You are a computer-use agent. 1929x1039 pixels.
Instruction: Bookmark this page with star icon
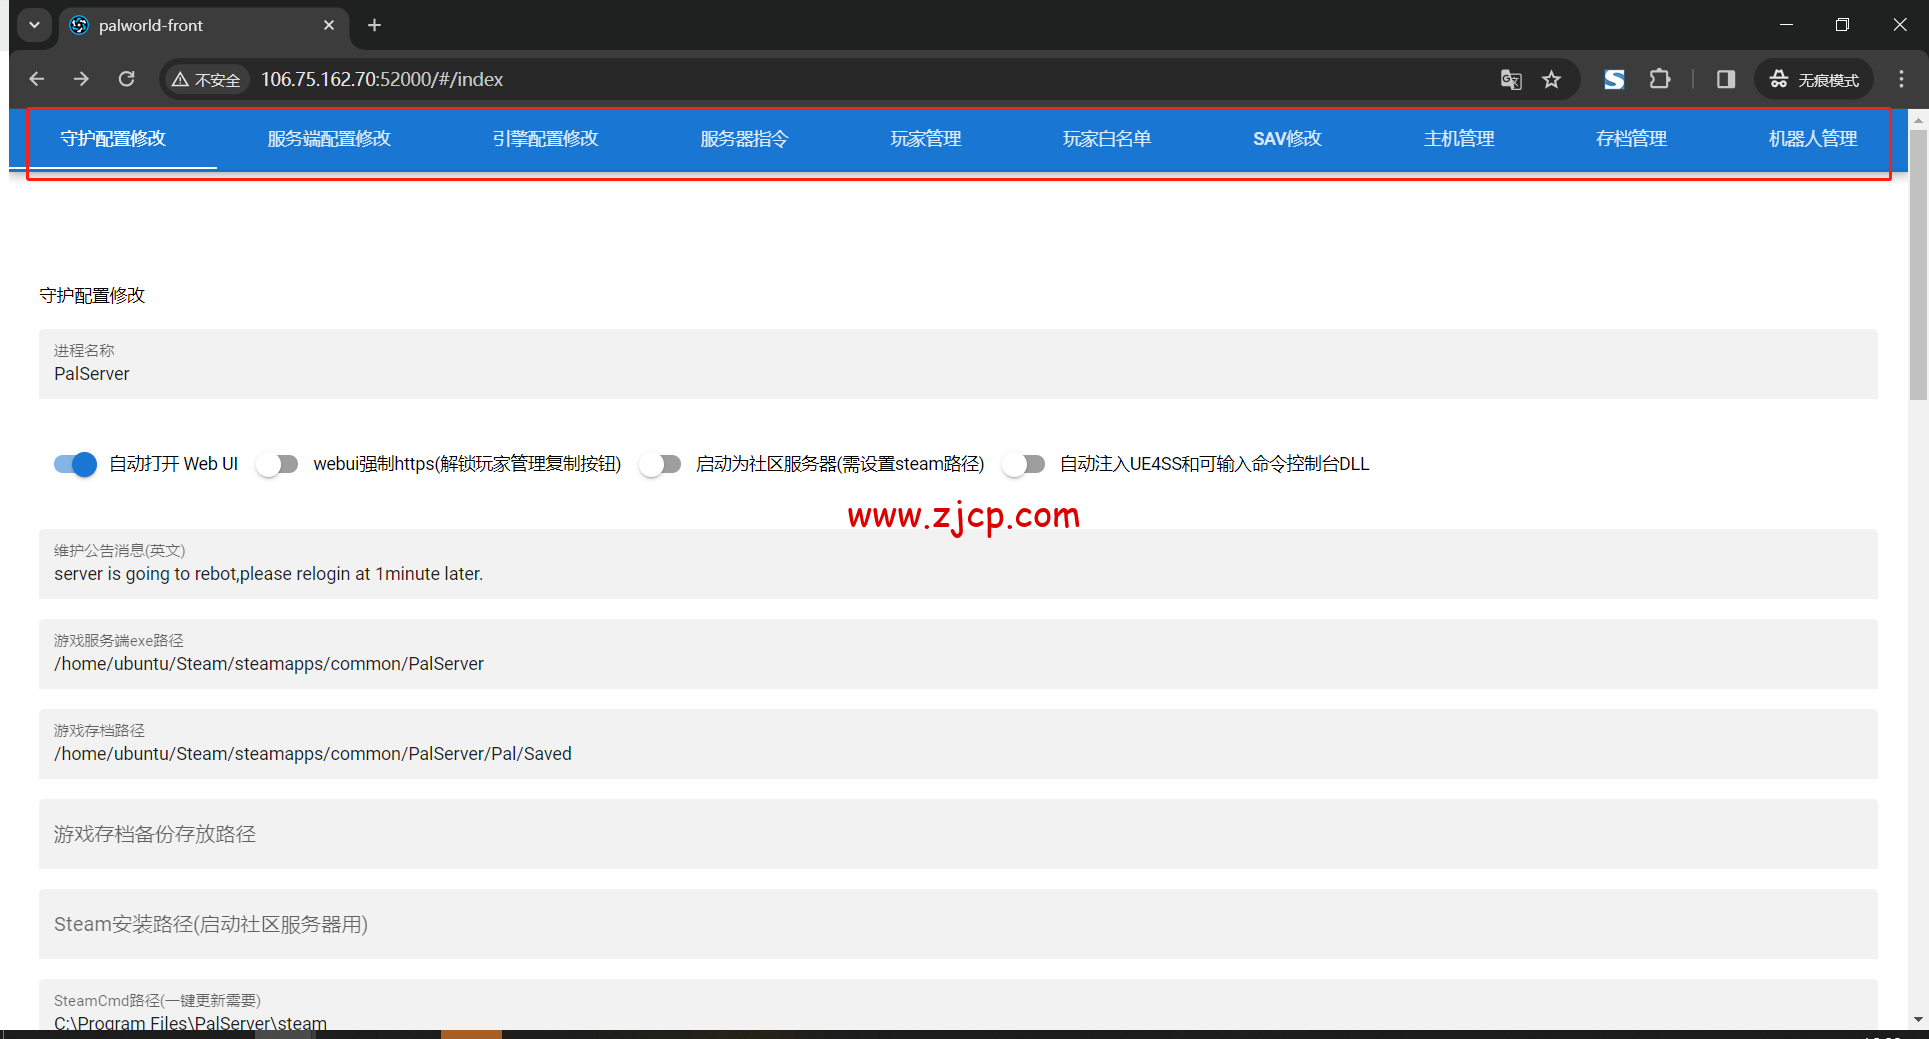coord(1551,80)
